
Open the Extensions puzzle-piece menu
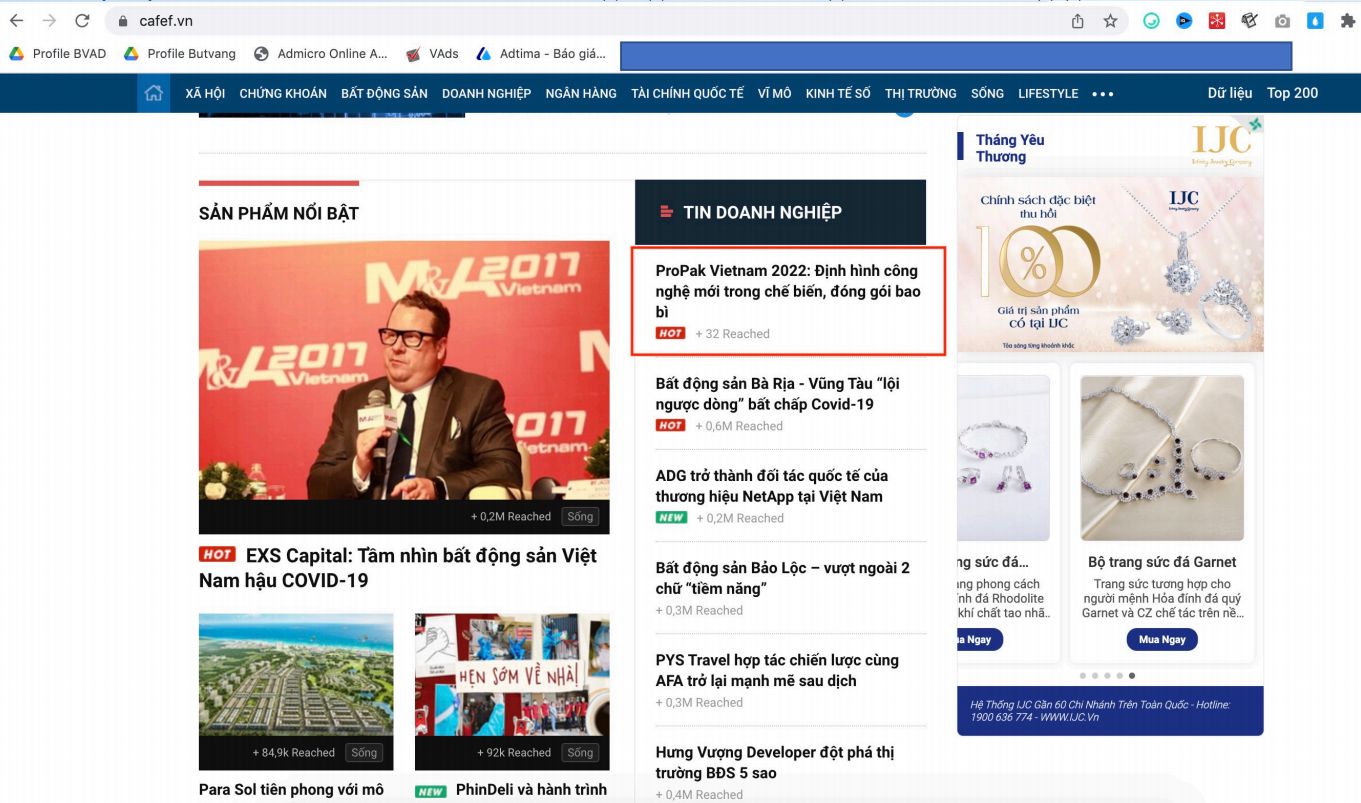pos(1347,21)
